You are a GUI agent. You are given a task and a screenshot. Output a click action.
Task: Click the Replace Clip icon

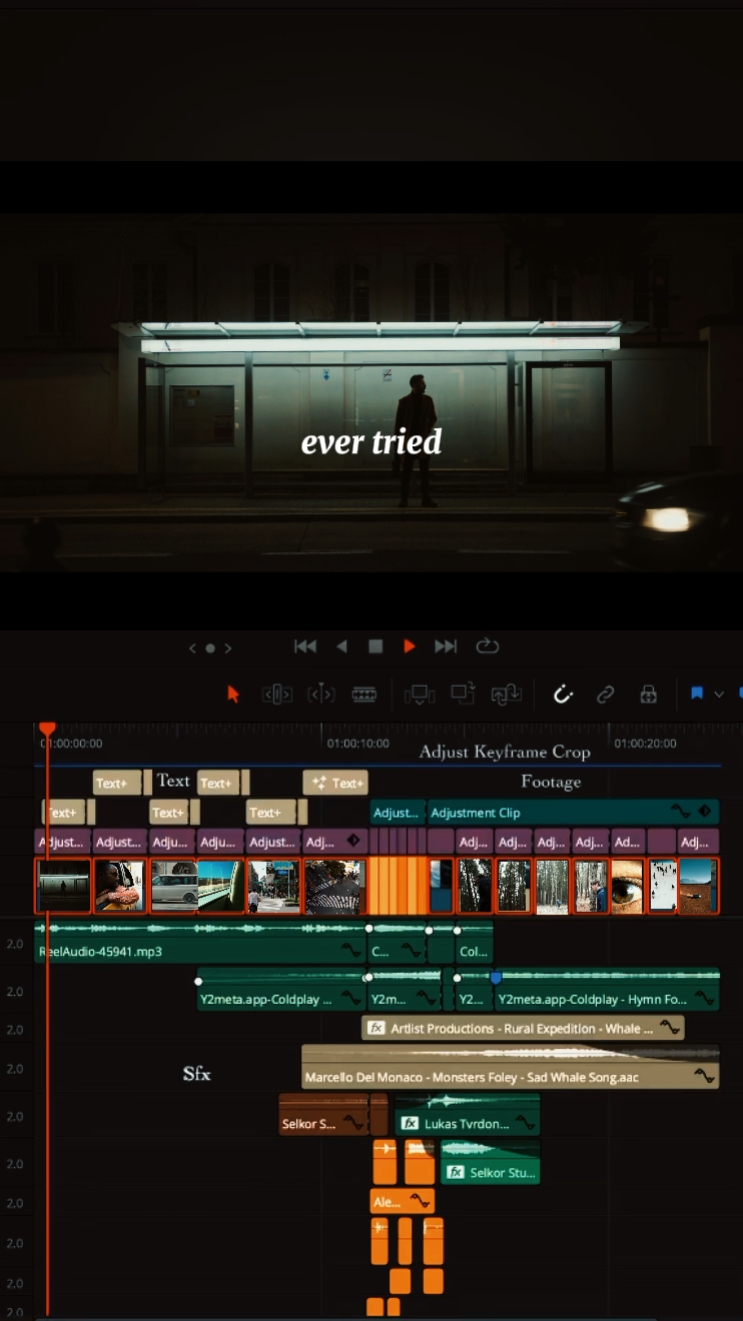[506, 694]
